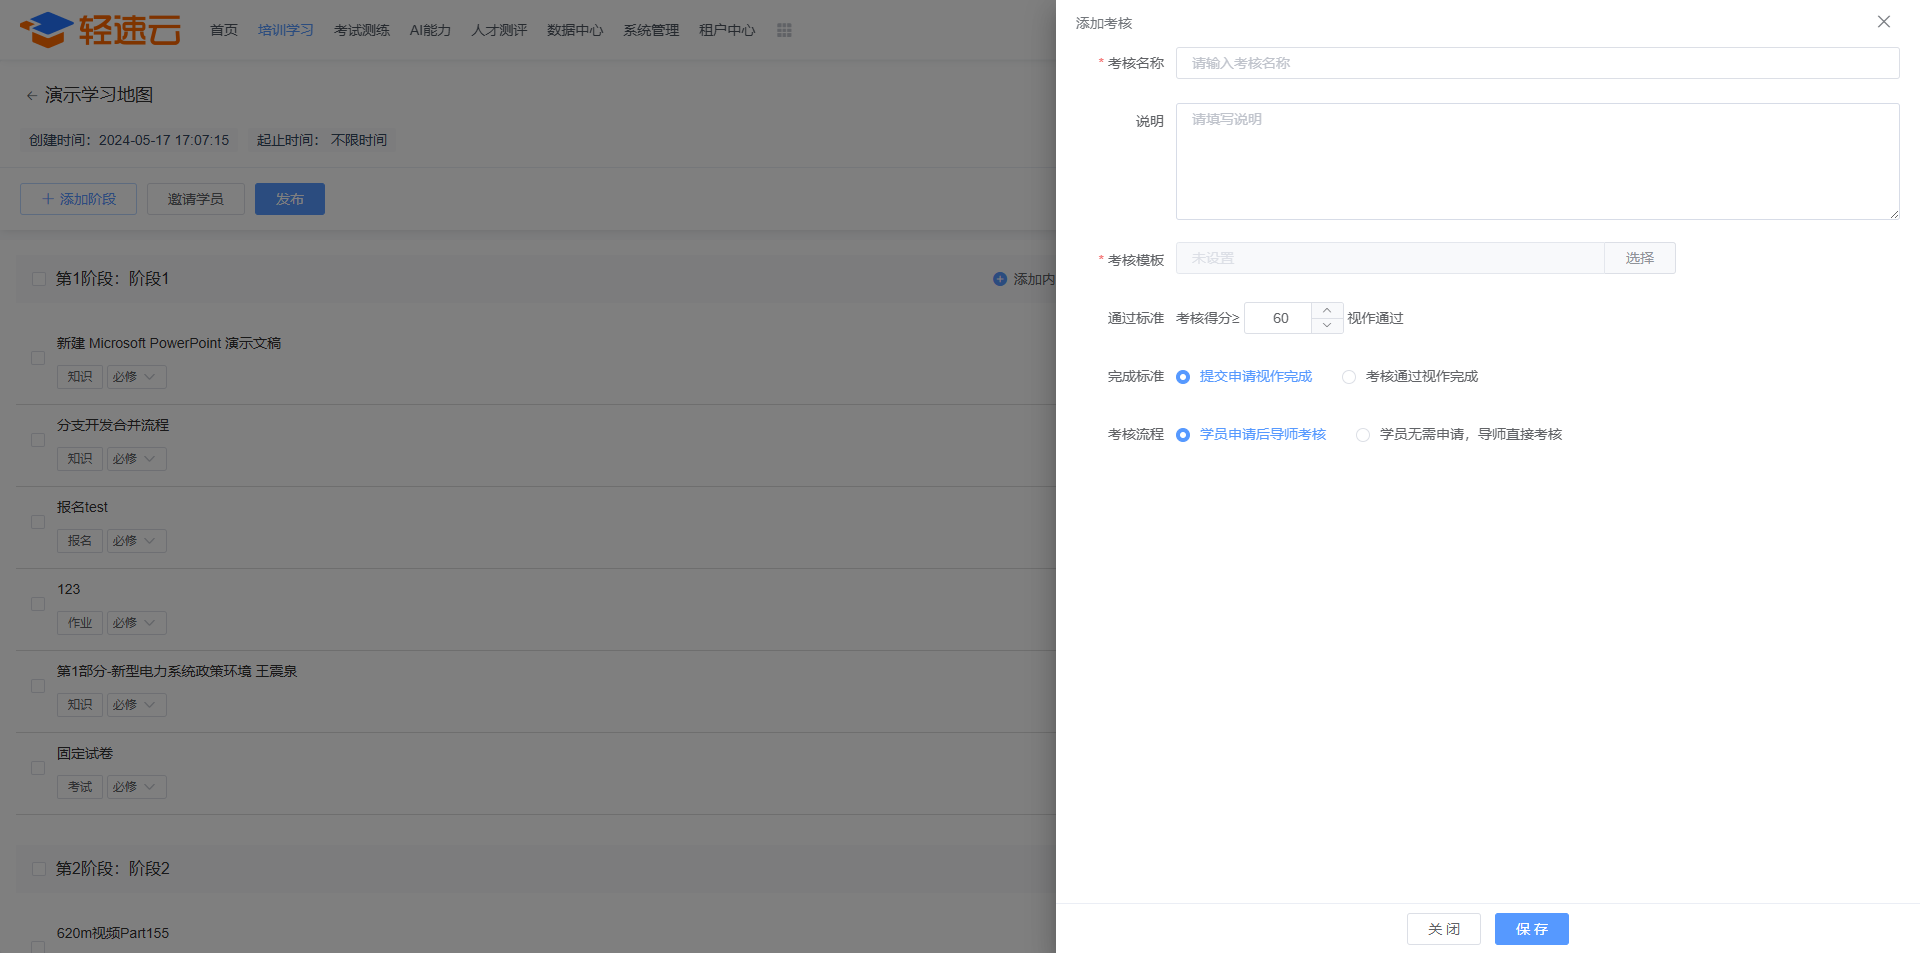
Task: Decrease the passing score with down arrow
Action: coord(1327,326)
